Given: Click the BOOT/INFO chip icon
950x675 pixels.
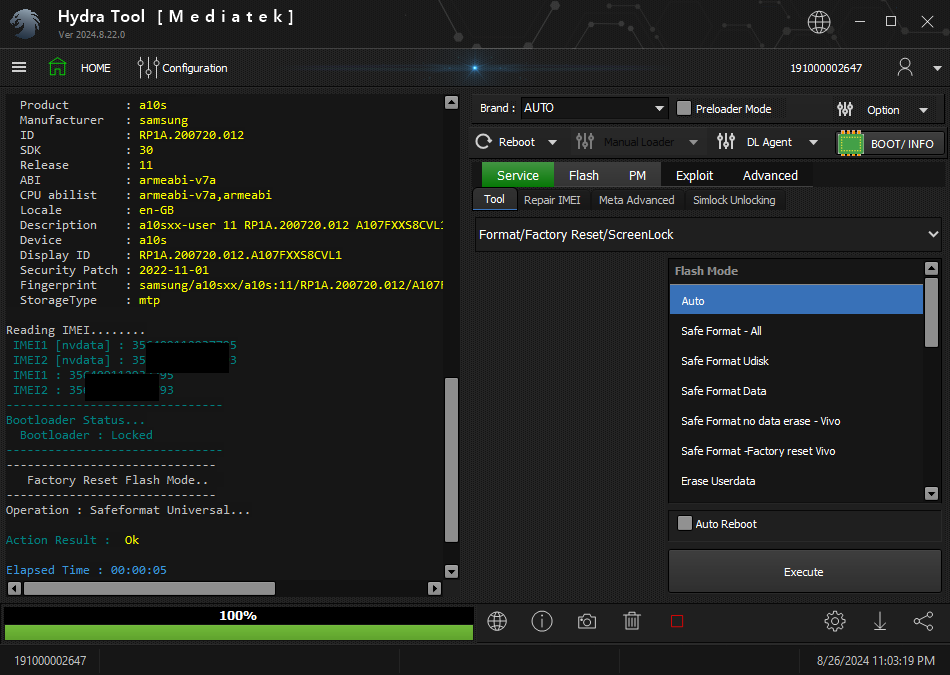Looking at the screenshot, I should (850, 144).
